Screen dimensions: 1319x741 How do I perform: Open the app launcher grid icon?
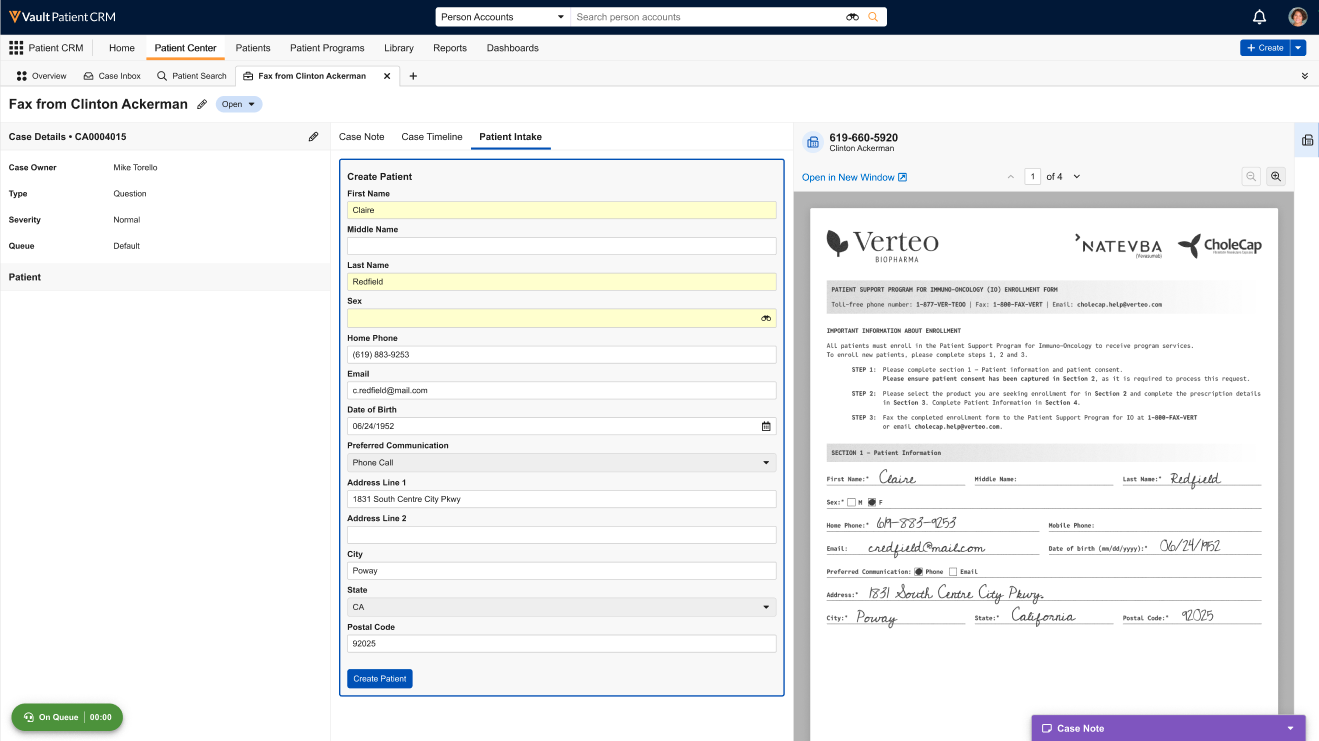pyautogui.click(x=16, y=48)
